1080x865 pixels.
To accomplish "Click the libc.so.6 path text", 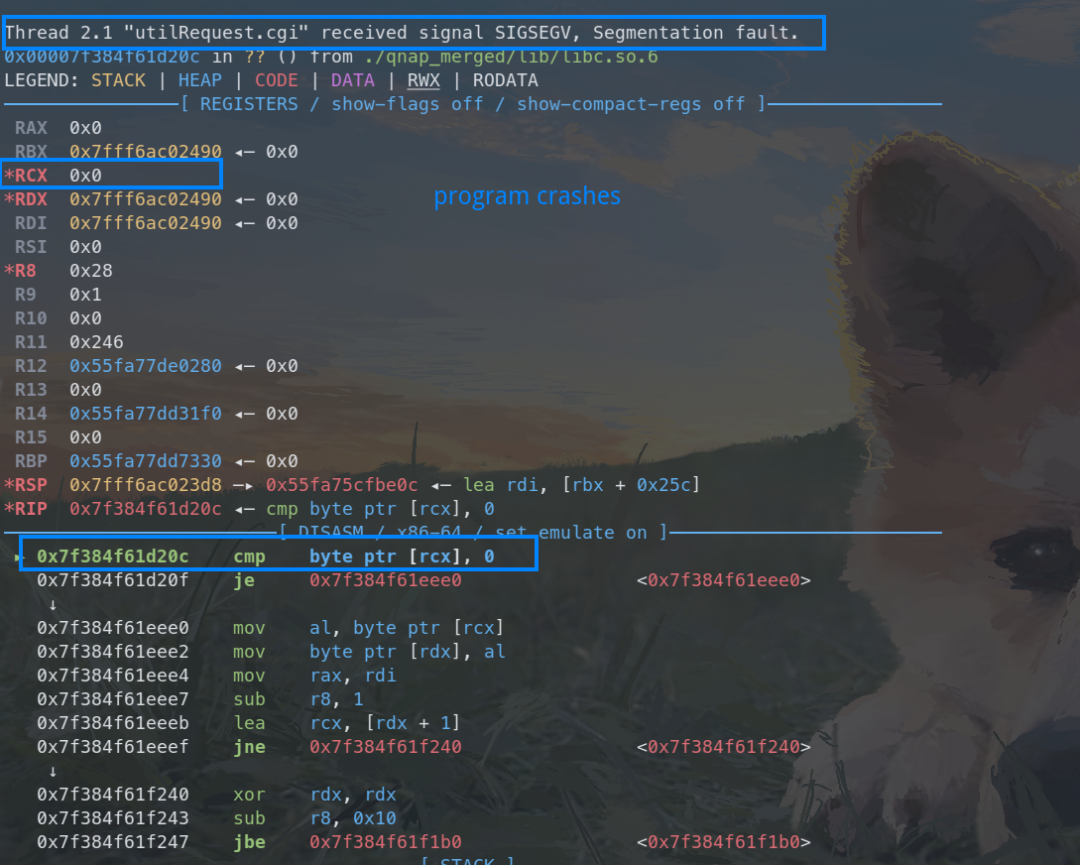I will (511, 56).
